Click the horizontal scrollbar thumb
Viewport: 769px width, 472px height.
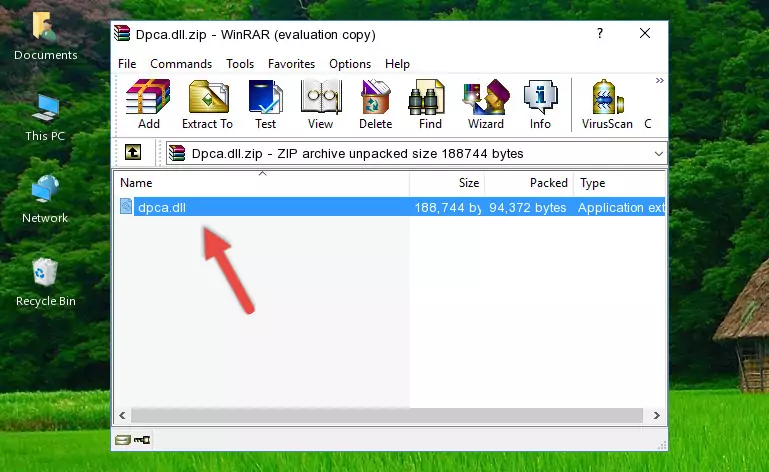point(387,416)
